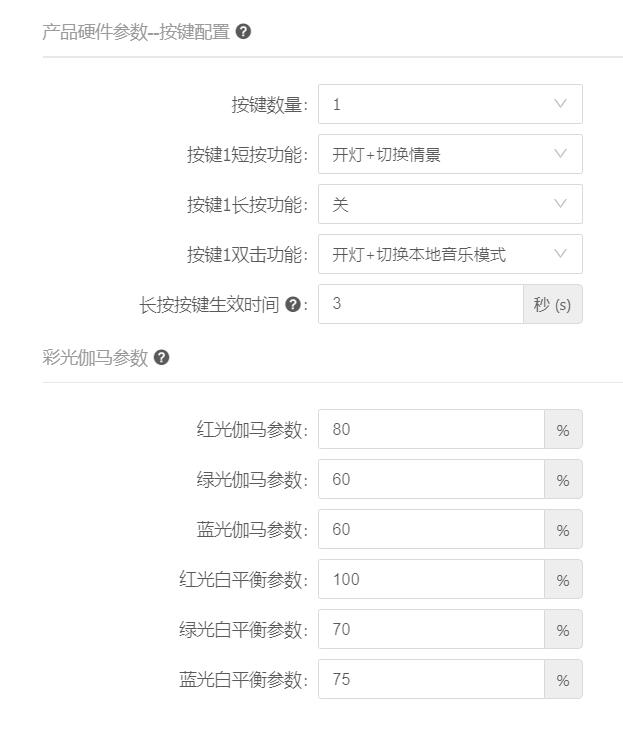Viewport: 623px width, 734px height.
Task: Click help icon beside 产品硬件参数--按键配置
Action: pyautogui.click(x=244, y=31)
